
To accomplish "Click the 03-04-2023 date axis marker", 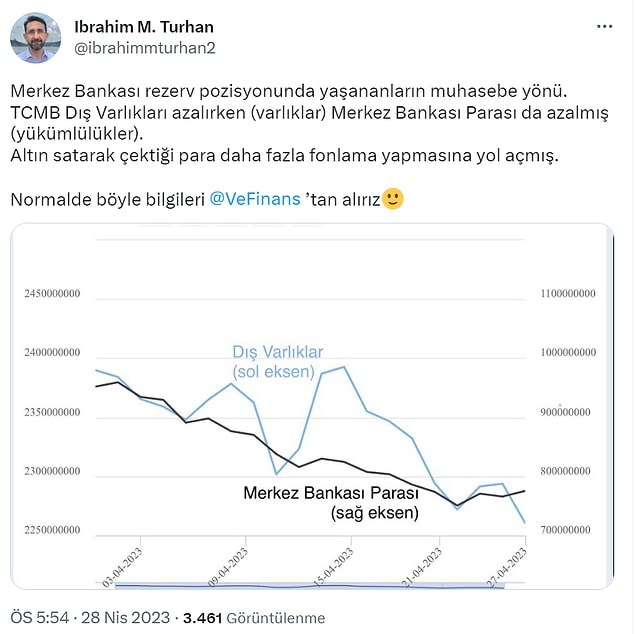I will [x=122, y=567].
